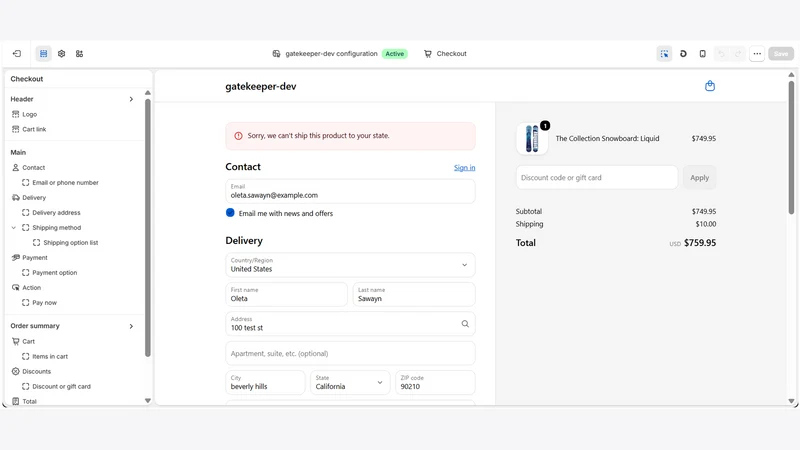Click the preview scrollbar up arrow
This screenshot has height=450, width=800.
pos(791,75)
